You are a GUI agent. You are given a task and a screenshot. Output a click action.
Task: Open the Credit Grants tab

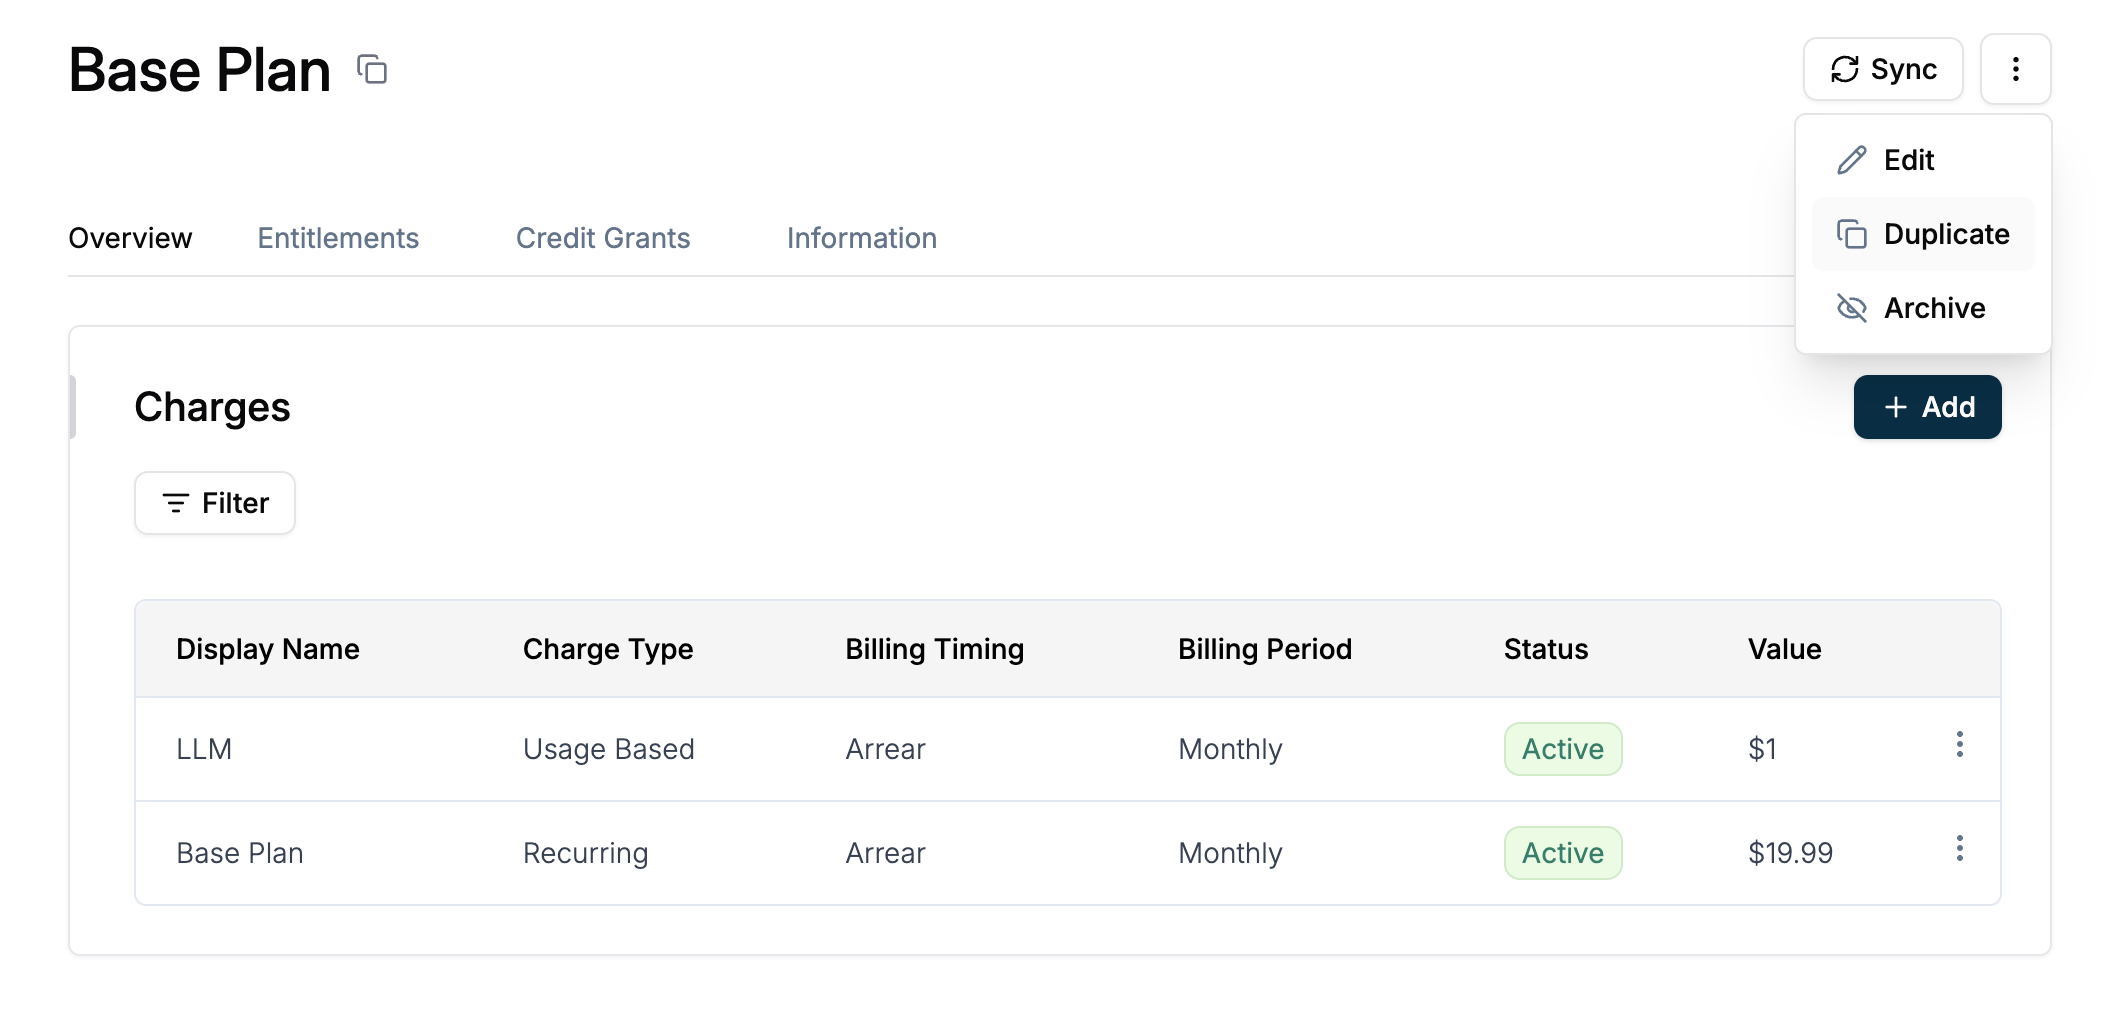pyautogui.click(x=603, y=238)
